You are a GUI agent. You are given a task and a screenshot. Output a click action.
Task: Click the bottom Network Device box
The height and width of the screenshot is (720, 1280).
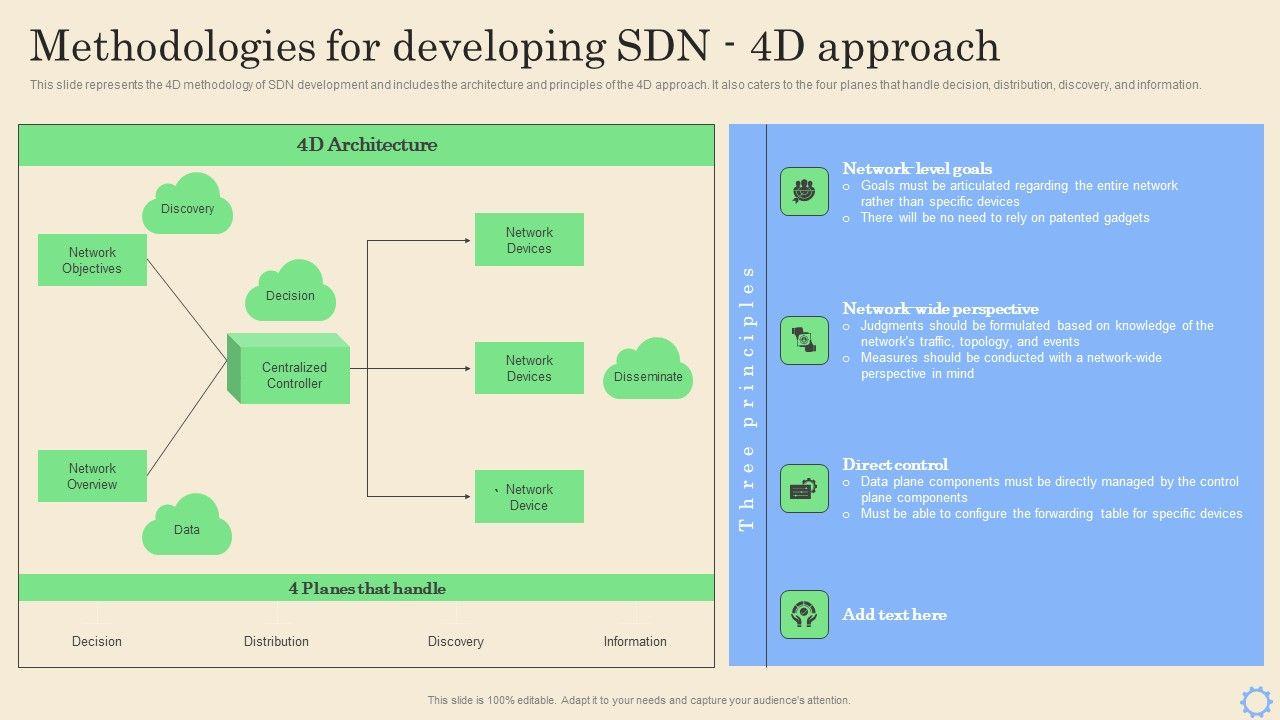[x=529, y=497]
